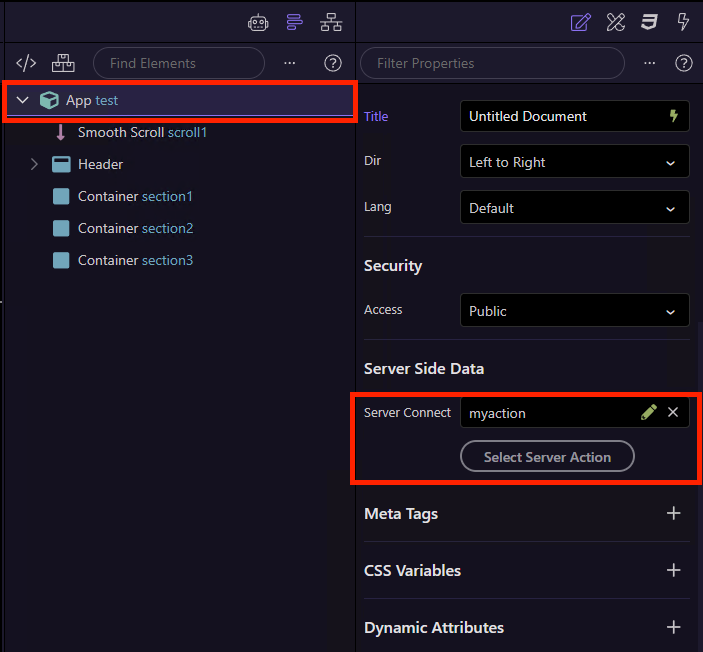Expand the Header tree node
The width and height of the screenshot is (703, 652).
(34, 164)
